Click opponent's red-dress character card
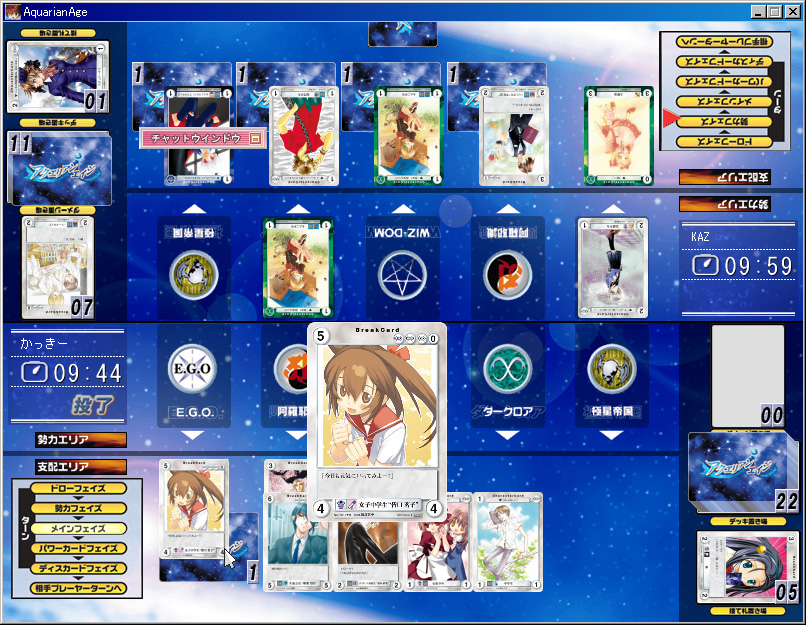 (x=304, y=136)
